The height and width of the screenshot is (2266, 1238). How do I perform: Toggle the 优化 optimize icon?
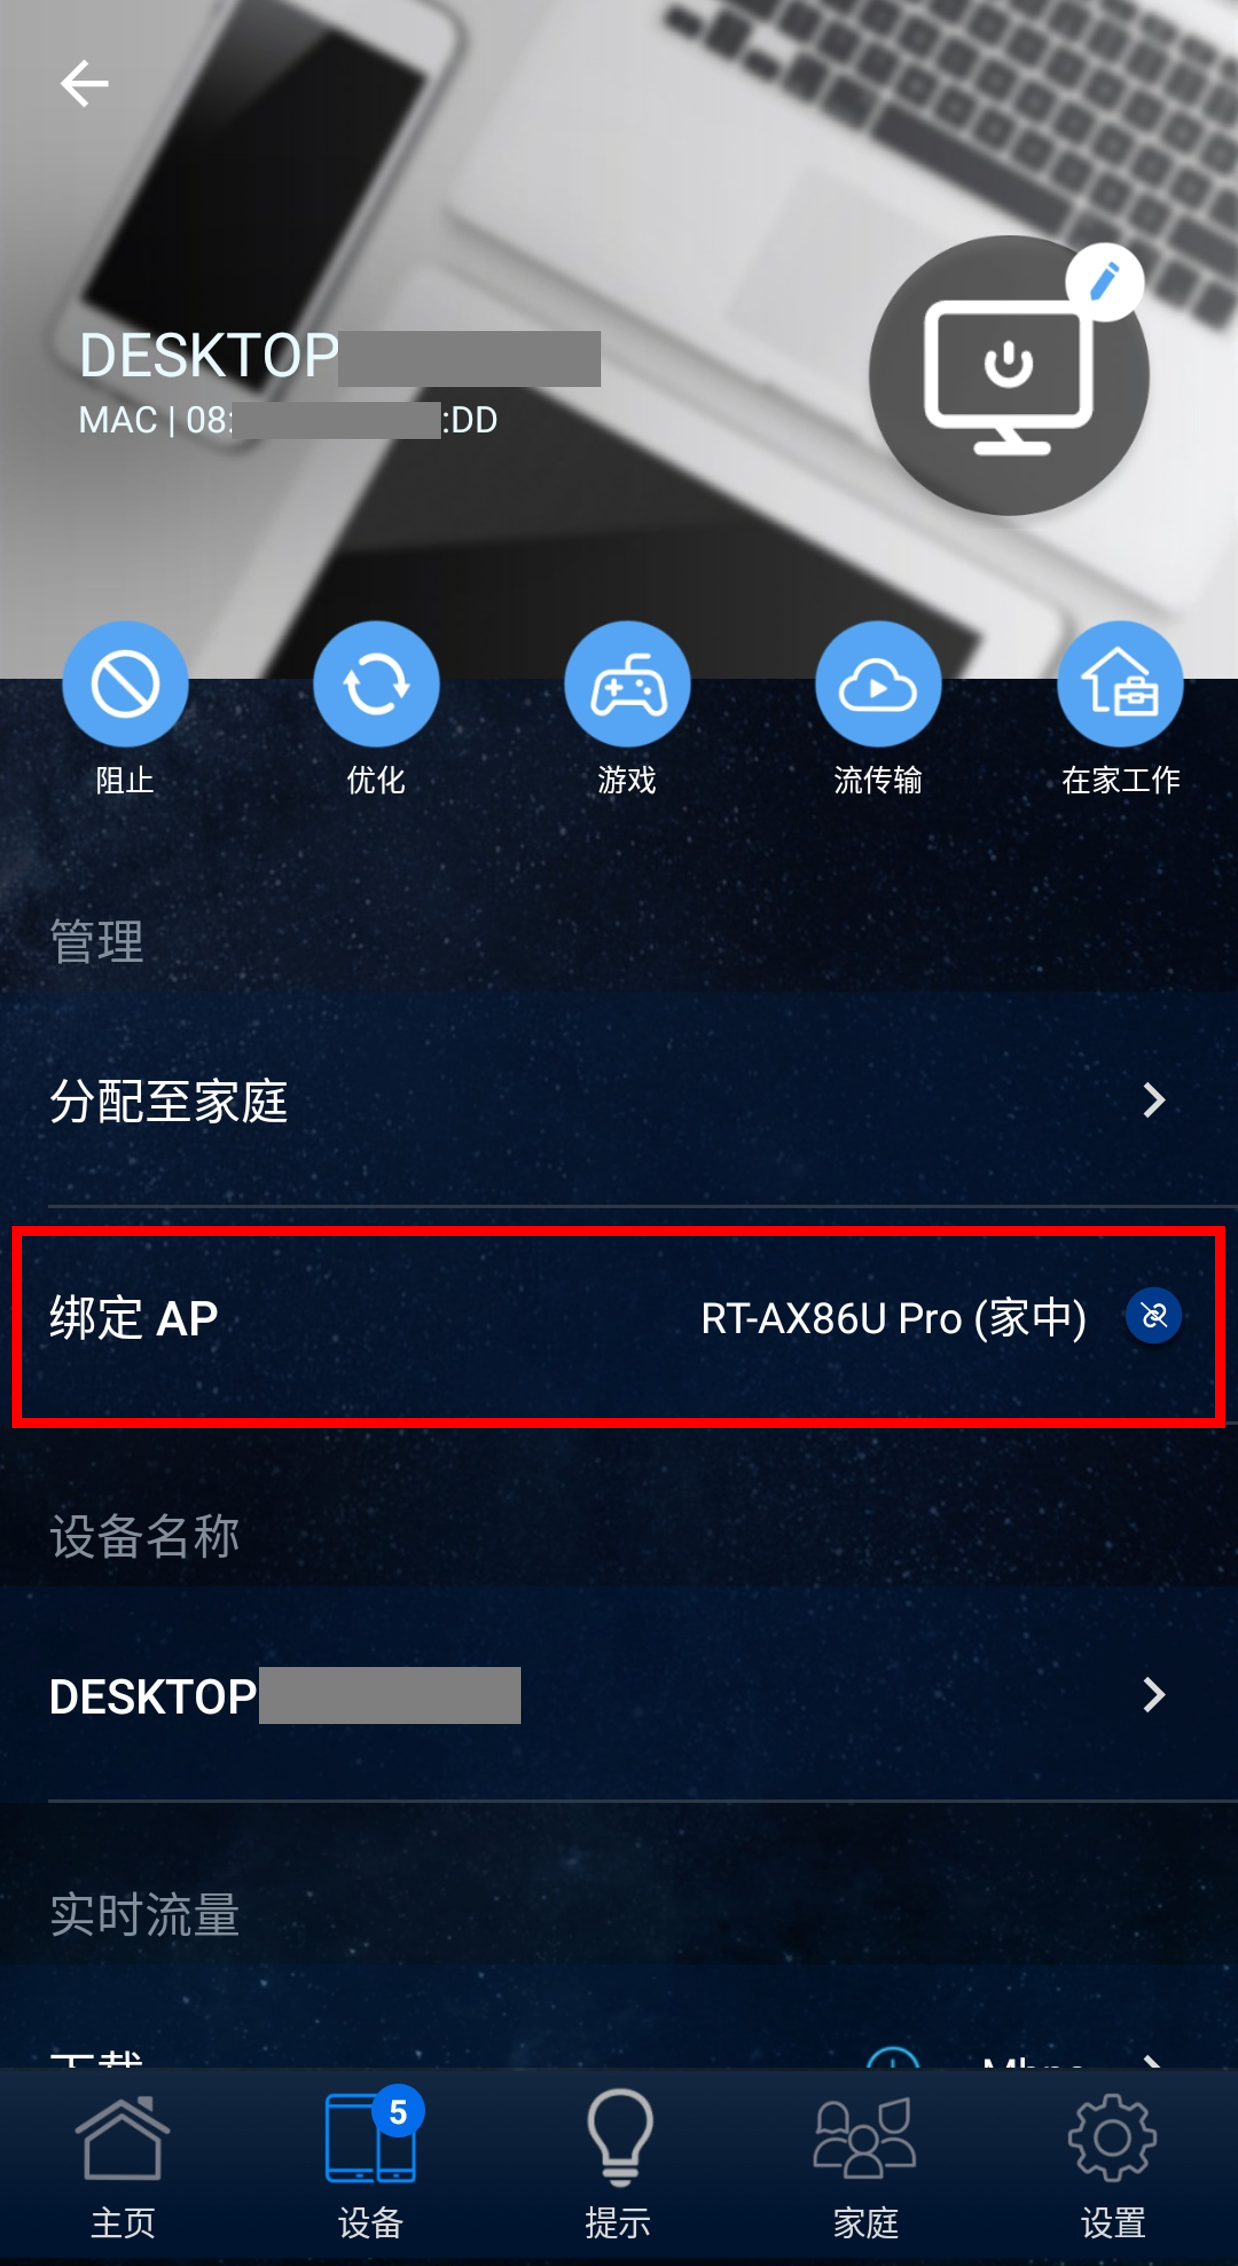376,685
